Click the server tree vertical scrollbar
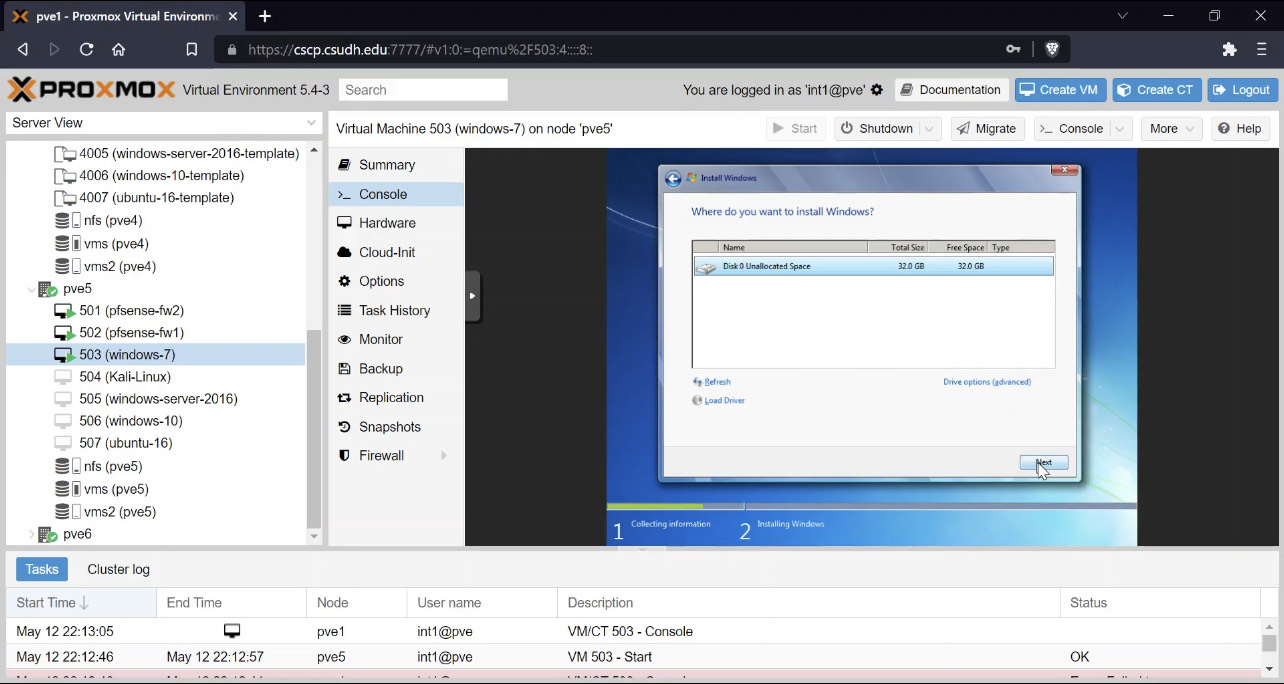Screen dimensions: 1284x684 point(314,430)
